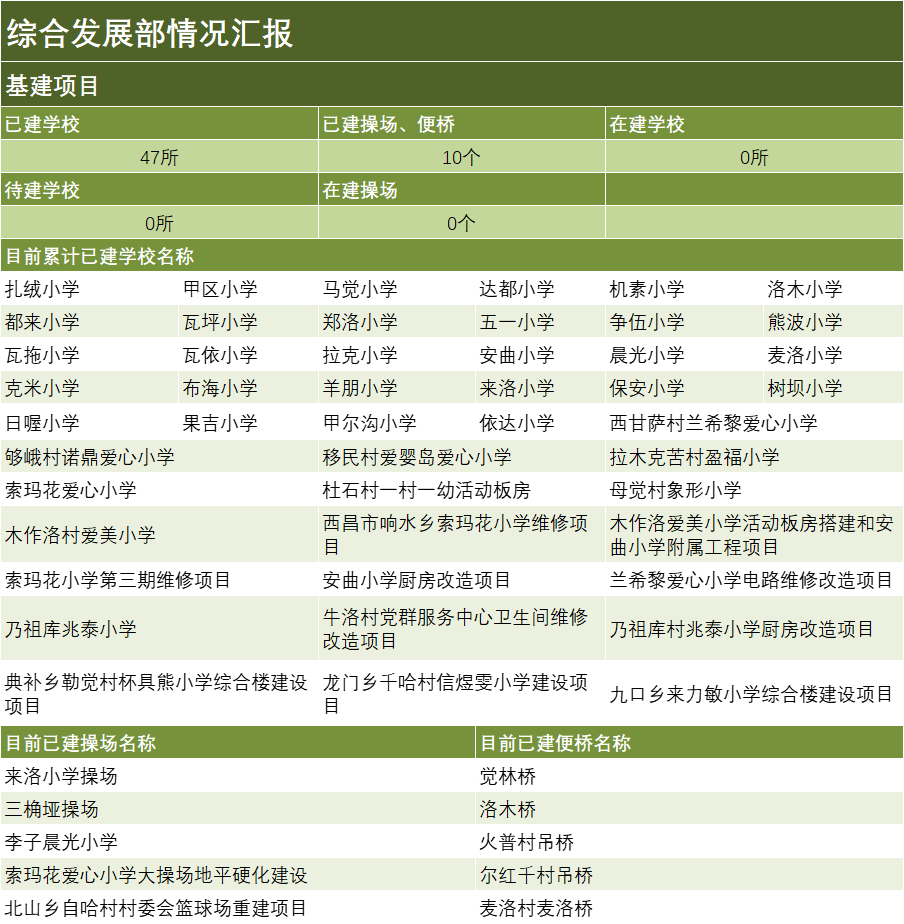Click the cell 母觉村象形小学
The image size is (904, 924).
[754, 489]
